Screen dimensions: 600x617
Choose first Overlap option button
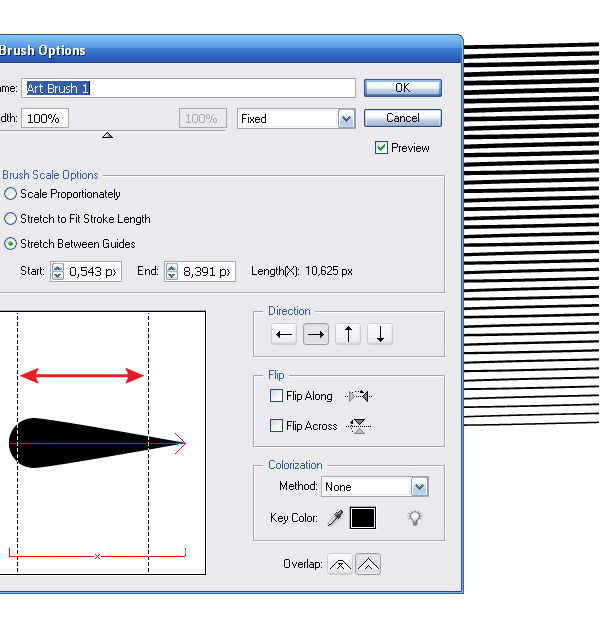click(340, 564)
